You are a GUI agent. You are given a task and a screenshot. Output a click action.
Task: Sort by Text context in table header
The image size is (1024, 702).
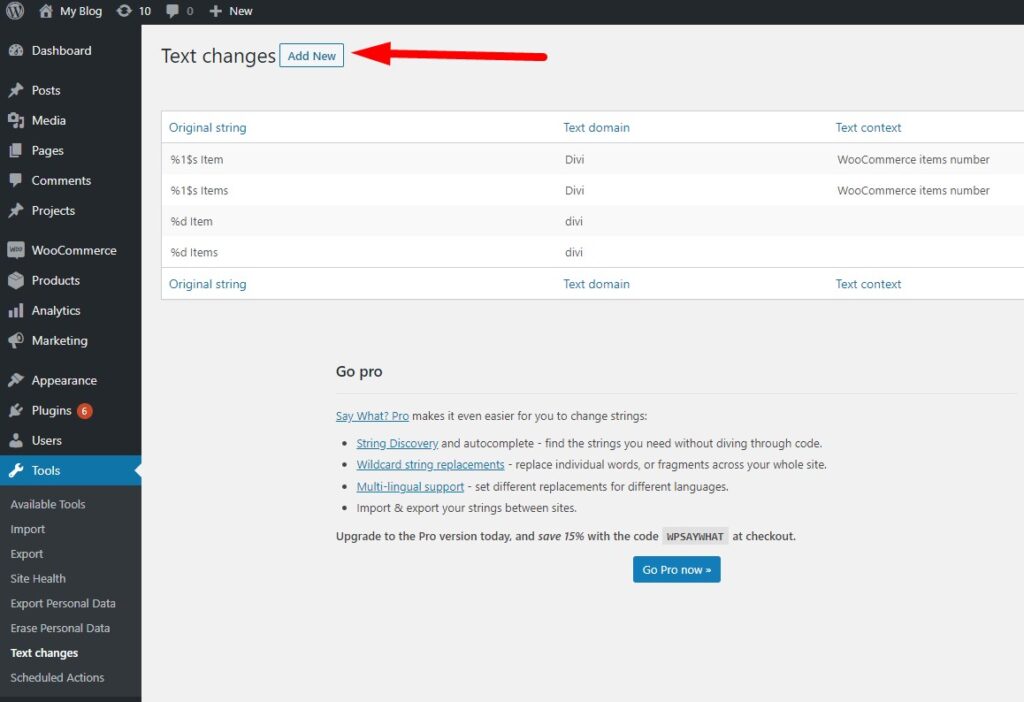pyautogui.click(x=868, y=127)
